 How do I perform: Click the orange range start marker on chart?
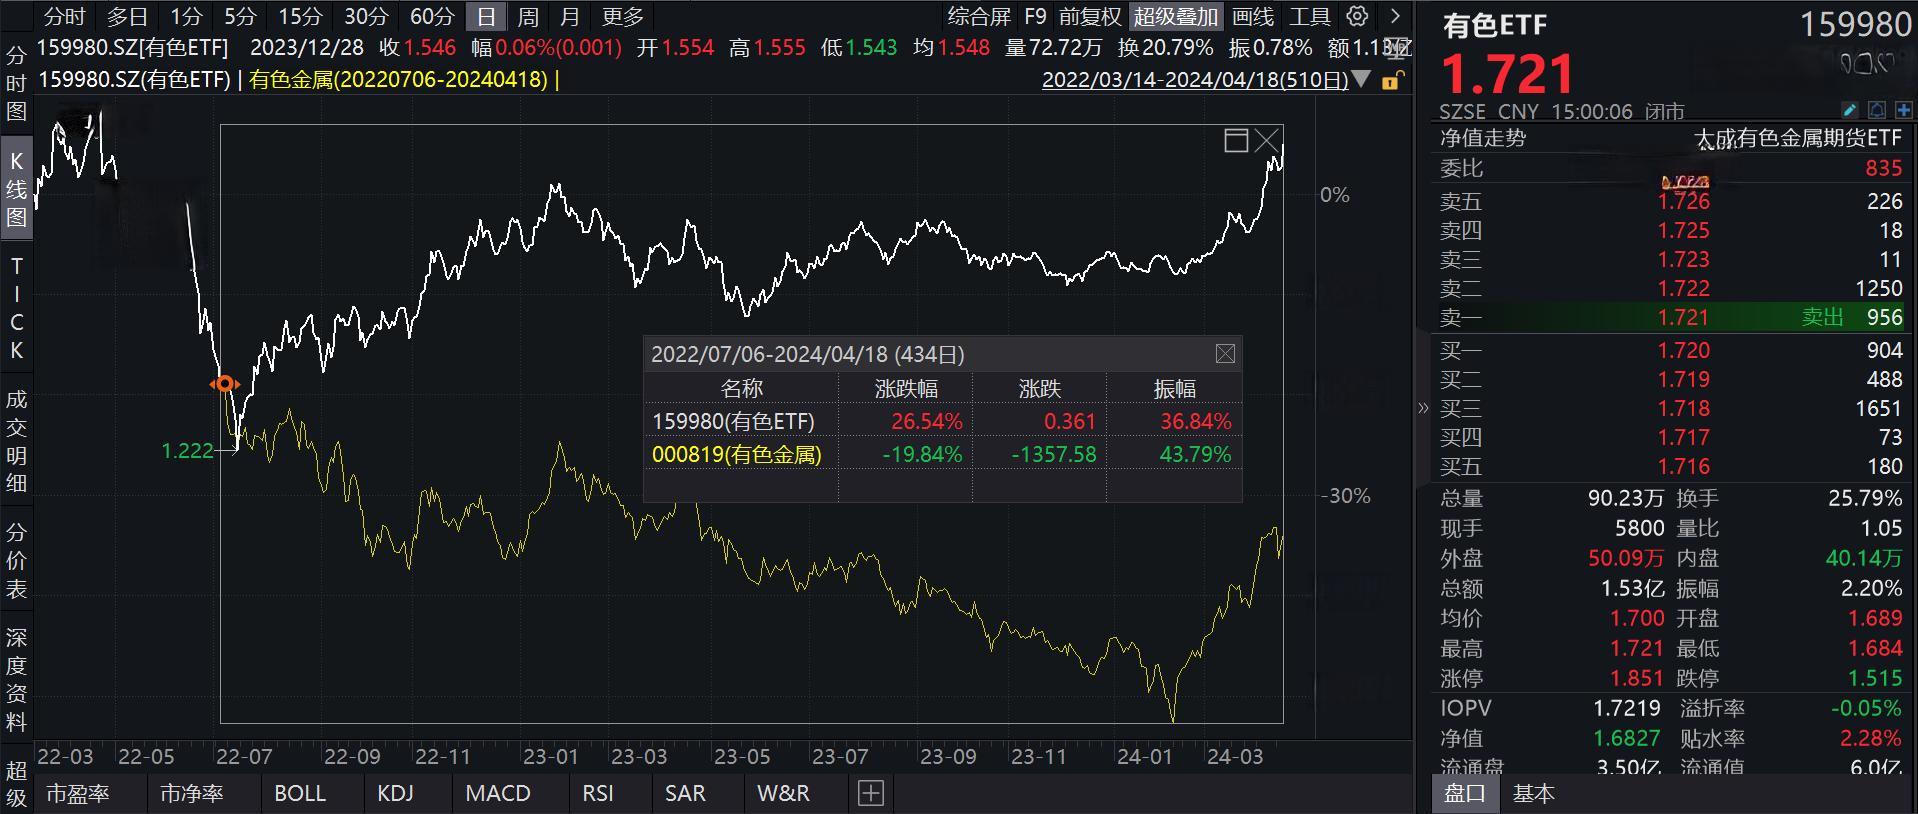pyautogui.click(x=225, y=384)
